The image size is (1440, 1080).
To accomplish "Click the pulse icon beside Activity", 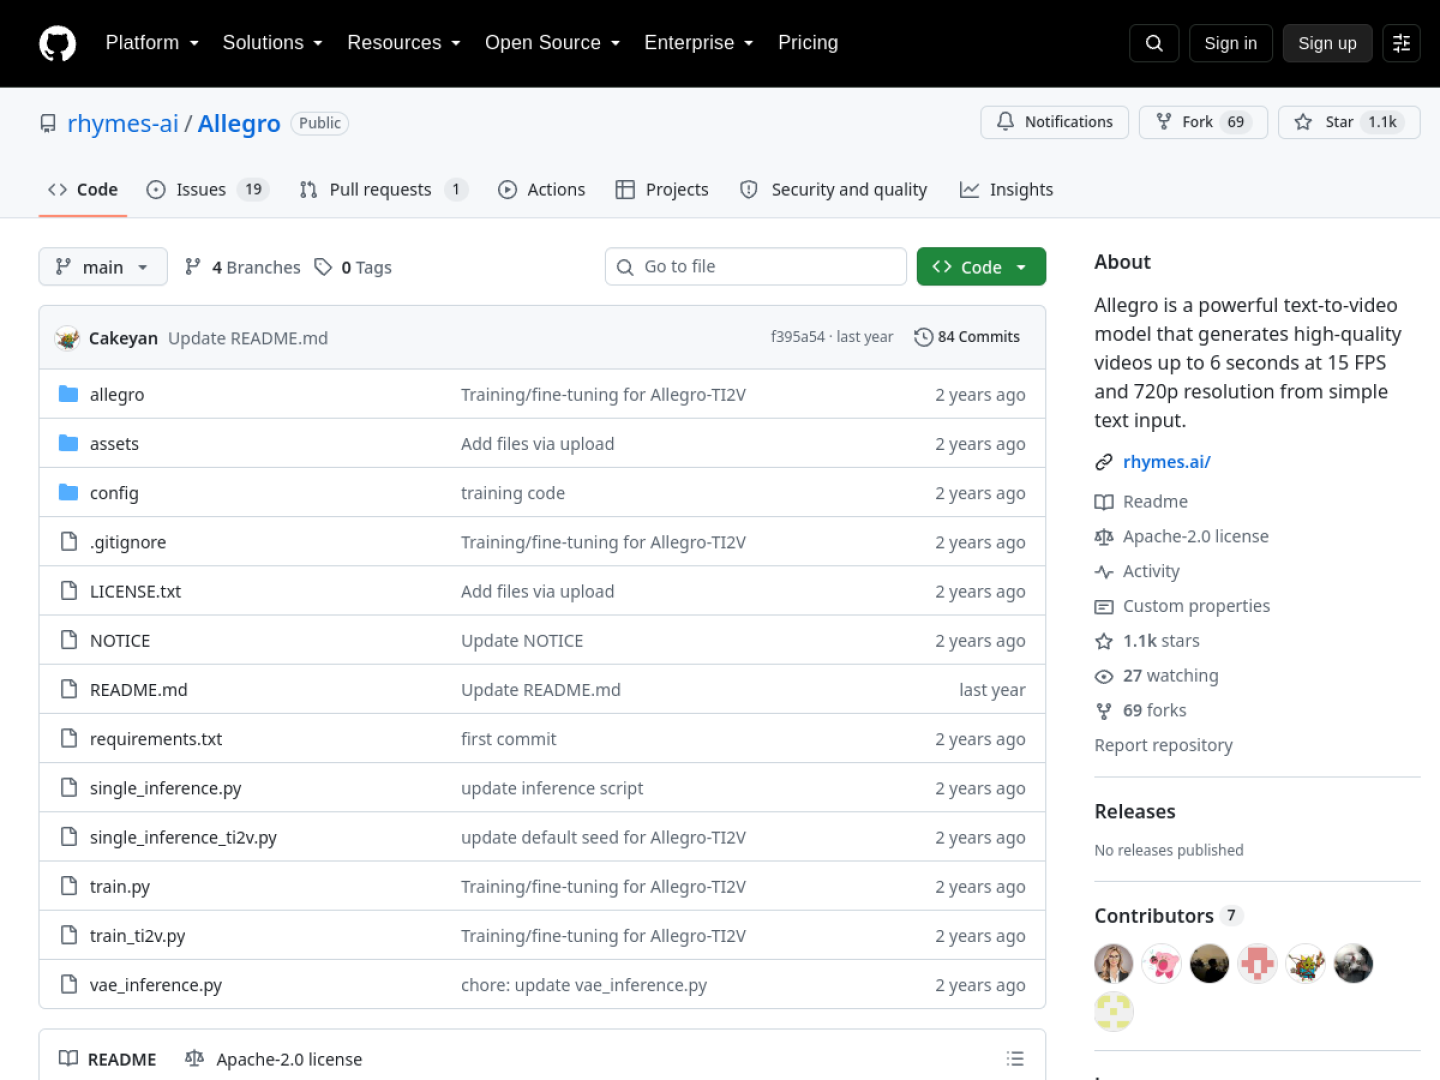I will pyautogui.click(x=1104, y=572).
